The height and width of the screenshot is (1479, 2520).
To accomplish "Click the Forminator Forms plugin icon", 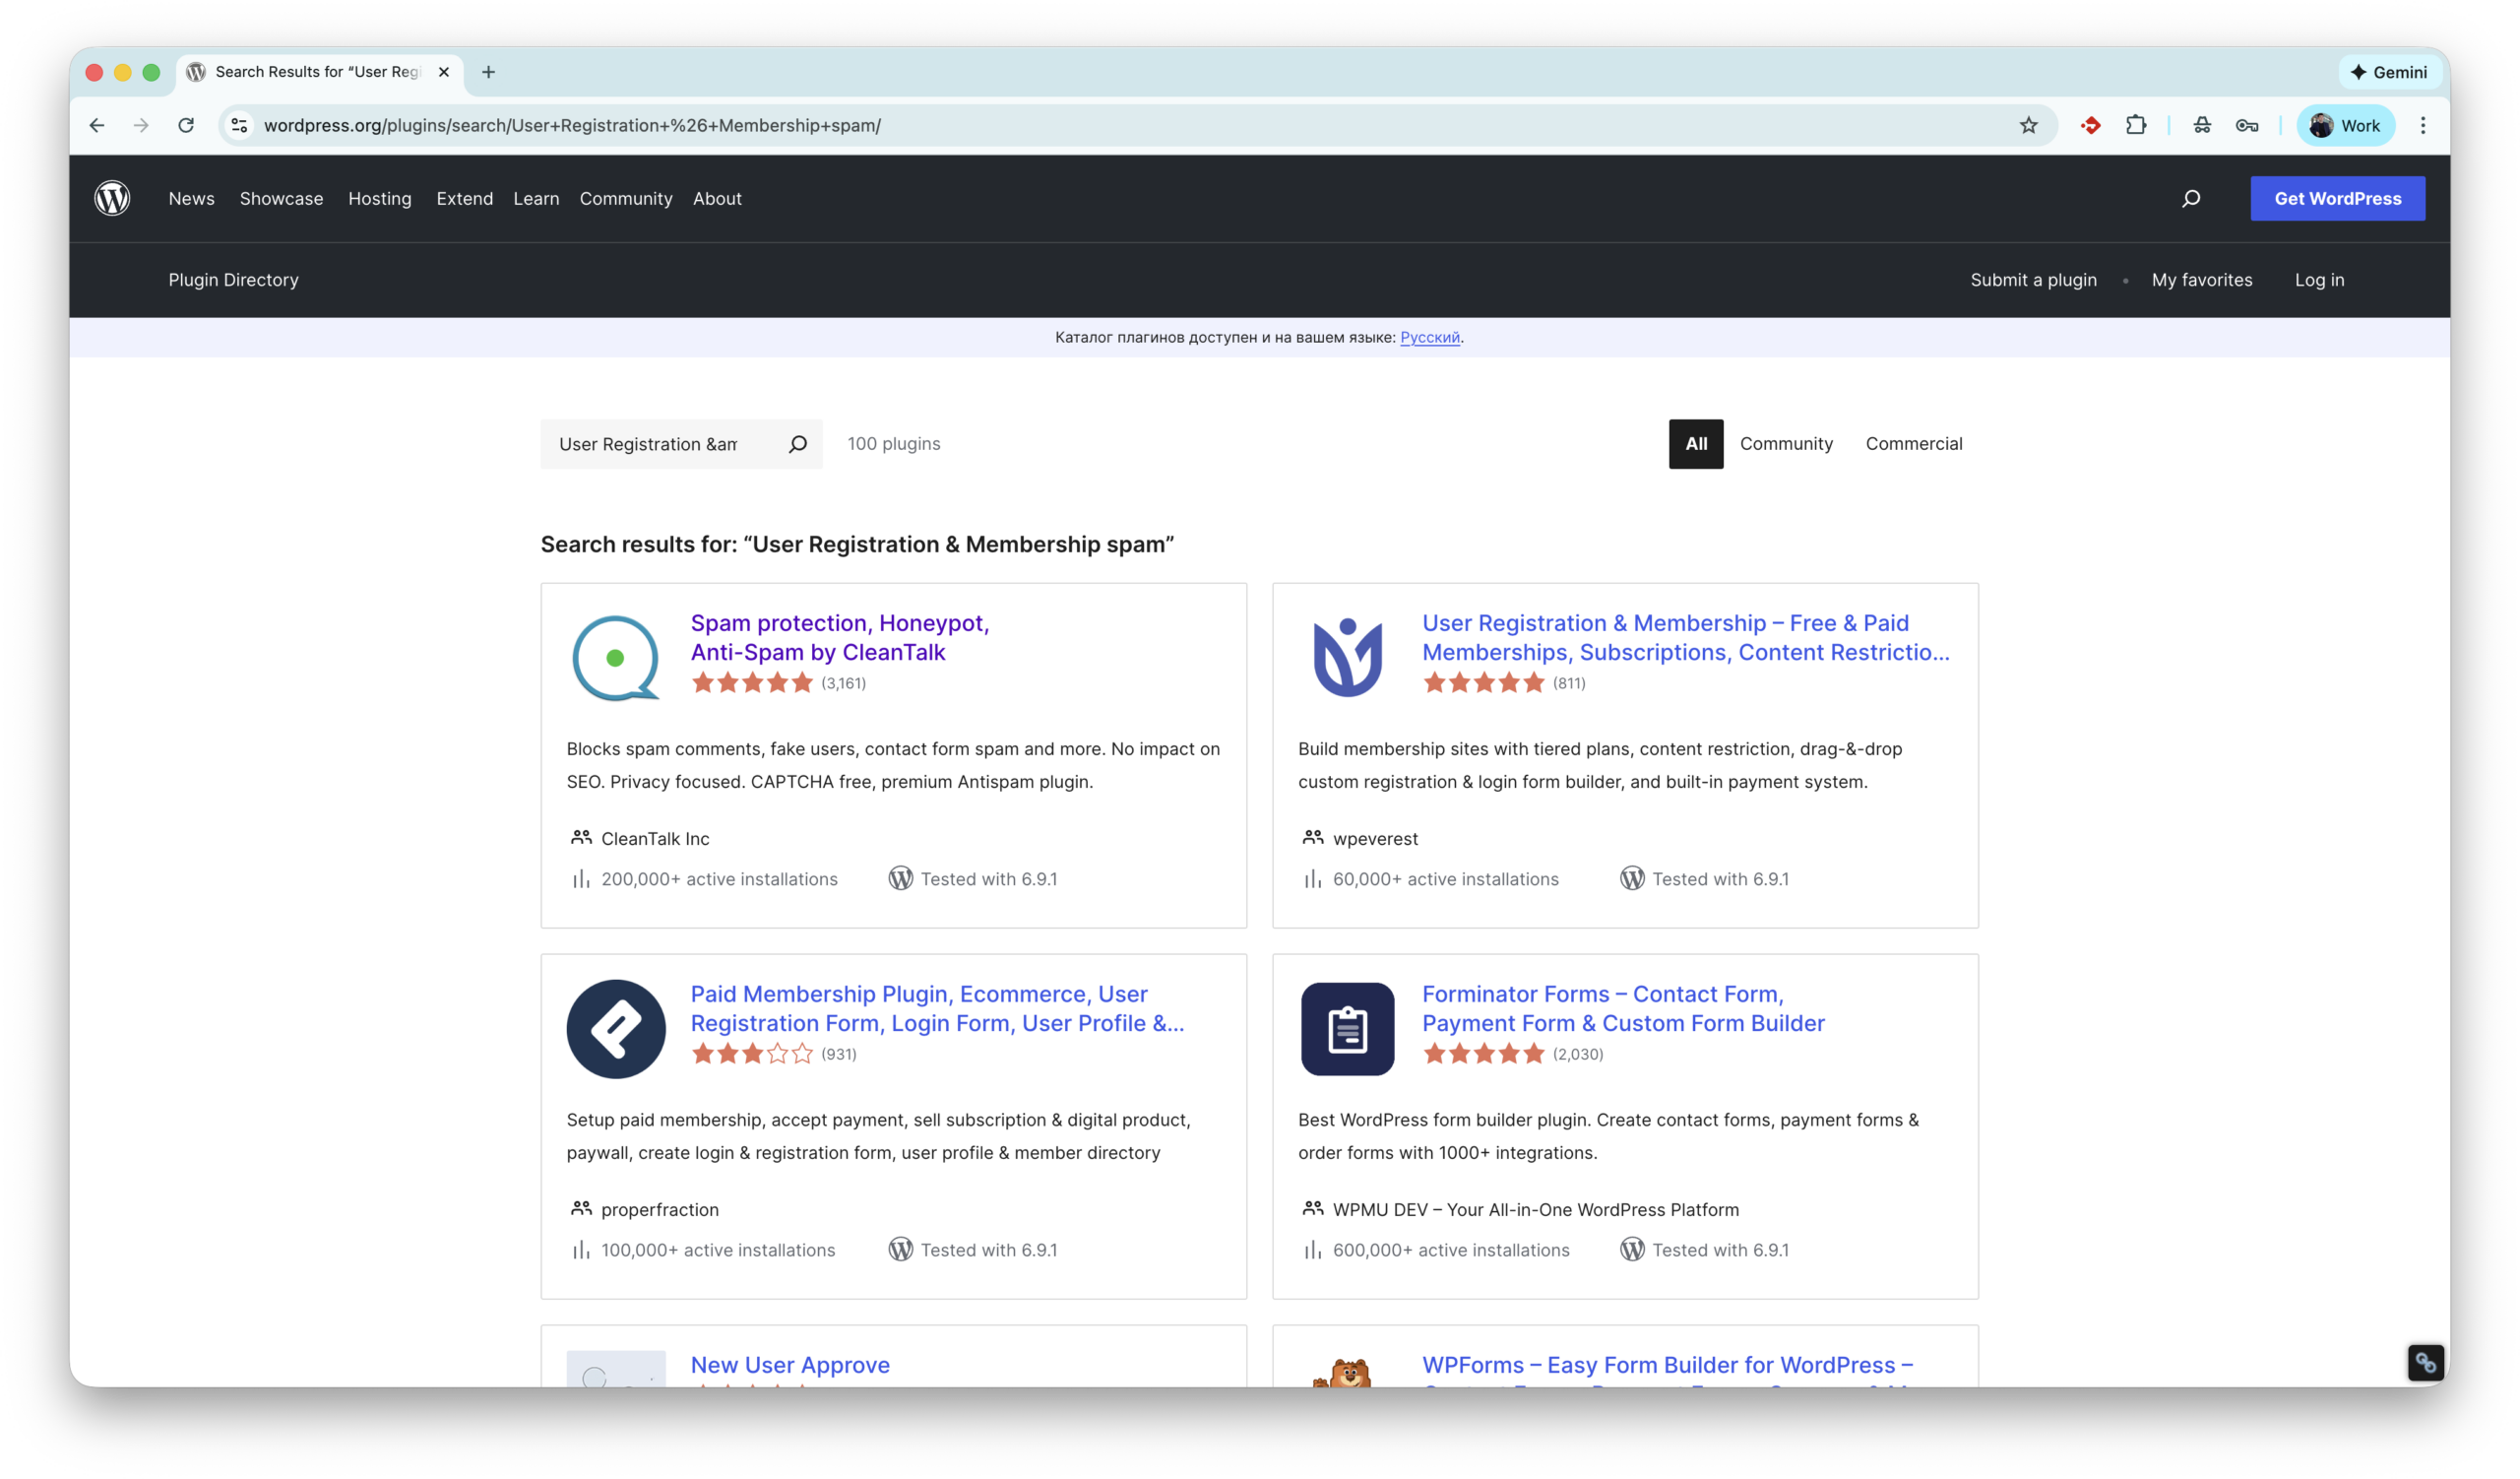I will tap(1347, 1029).
